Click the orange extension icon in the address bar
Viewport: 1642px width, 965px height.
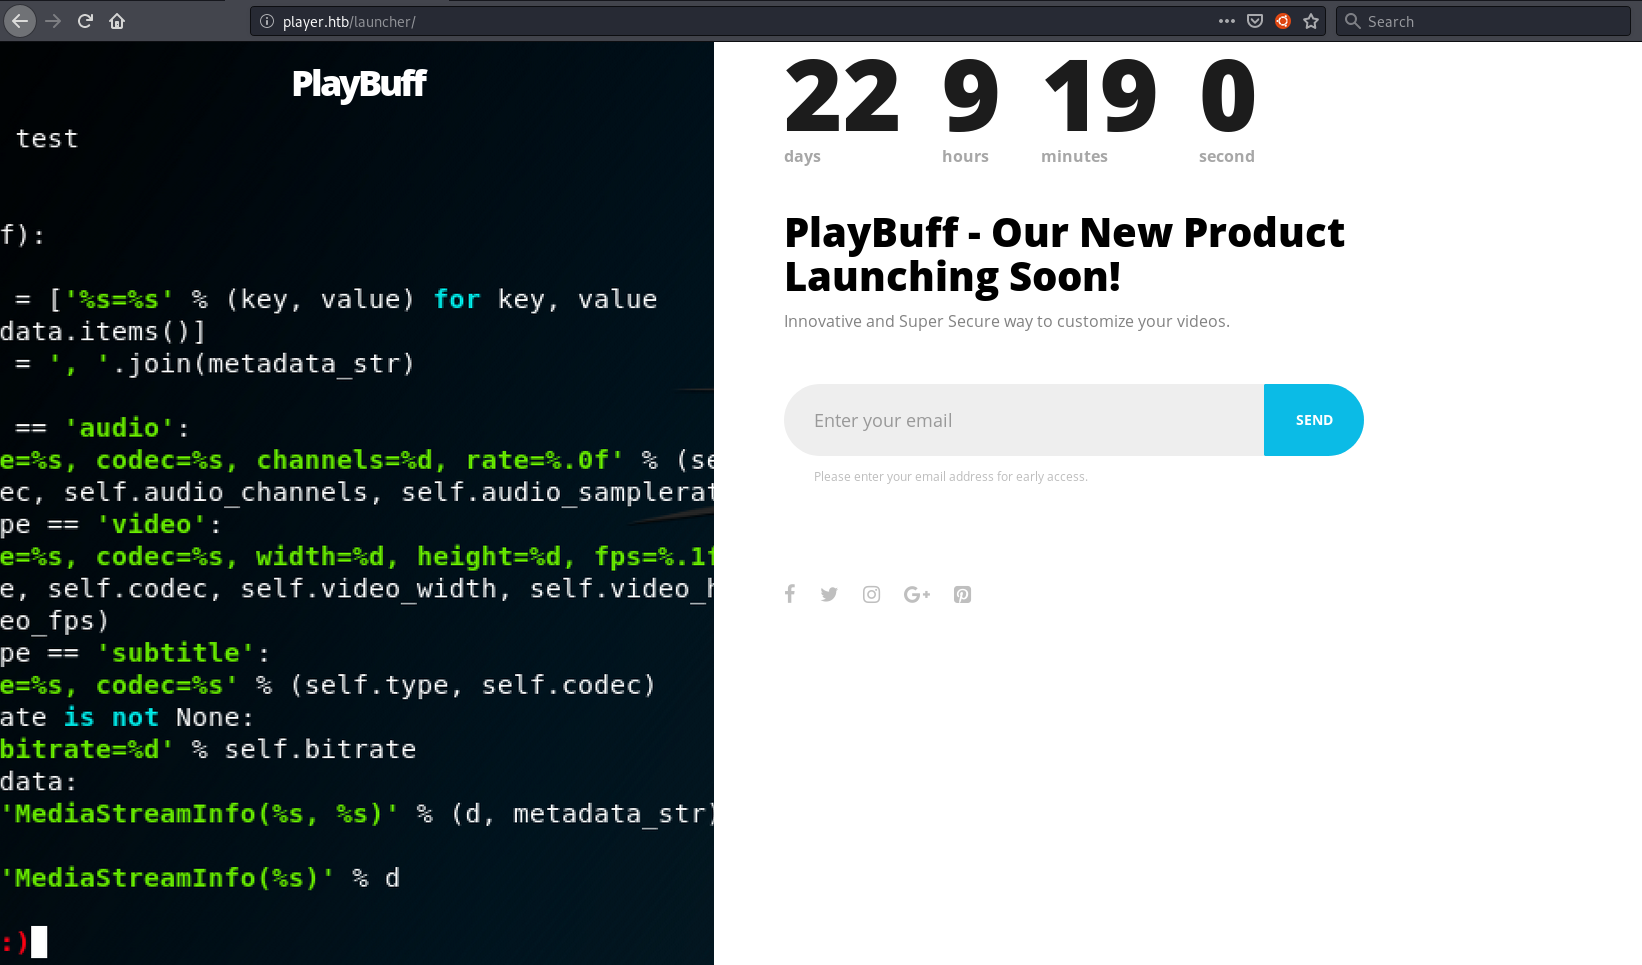[1283, 21]
